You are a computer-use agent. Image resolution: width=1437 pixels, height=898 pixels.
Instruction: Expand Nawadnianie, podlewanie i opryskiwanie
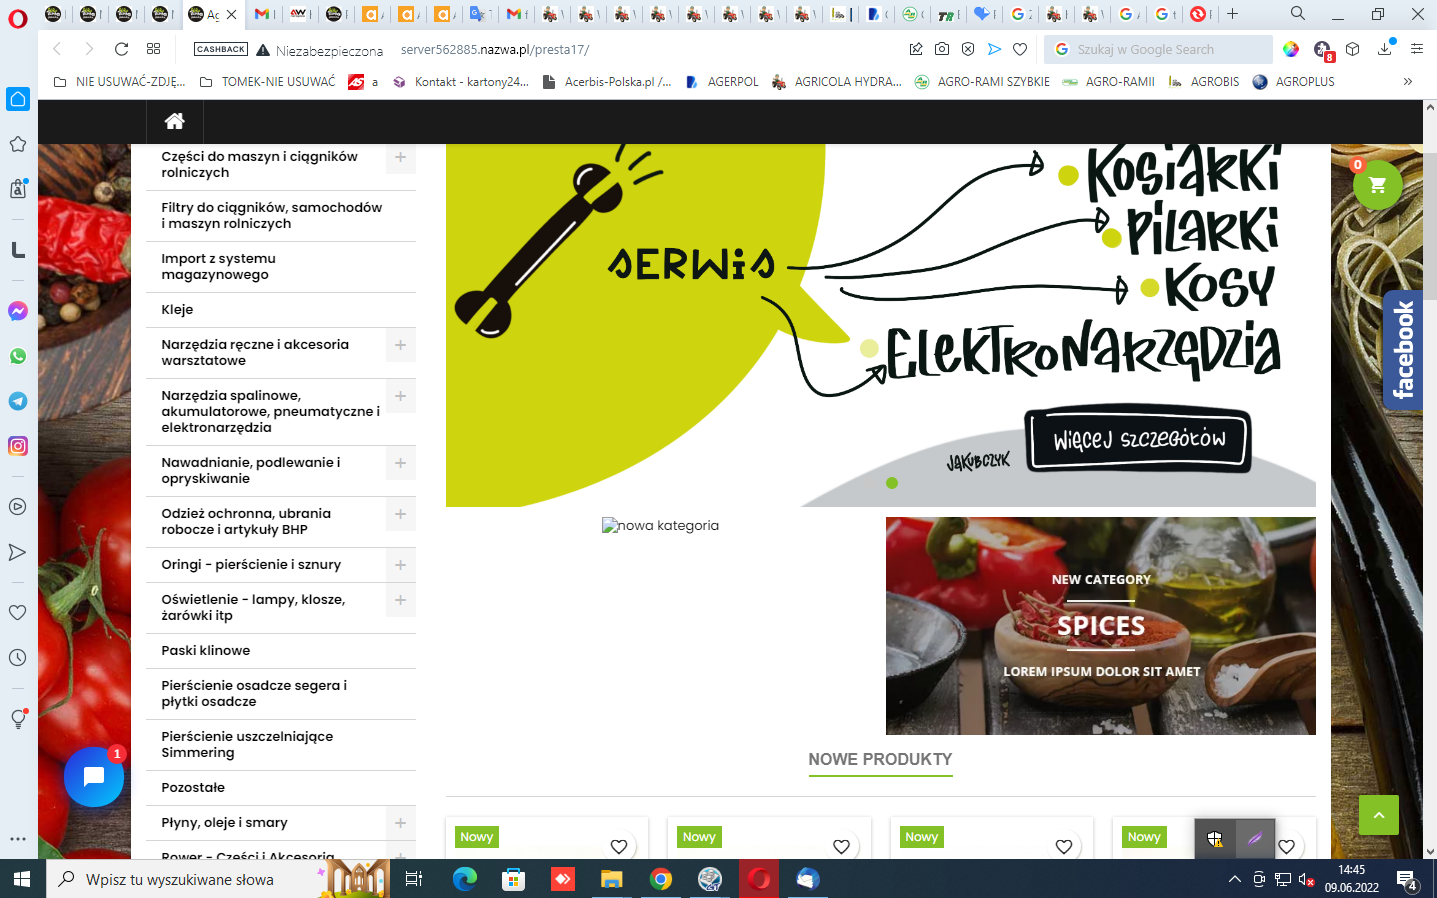click(401, 463)
